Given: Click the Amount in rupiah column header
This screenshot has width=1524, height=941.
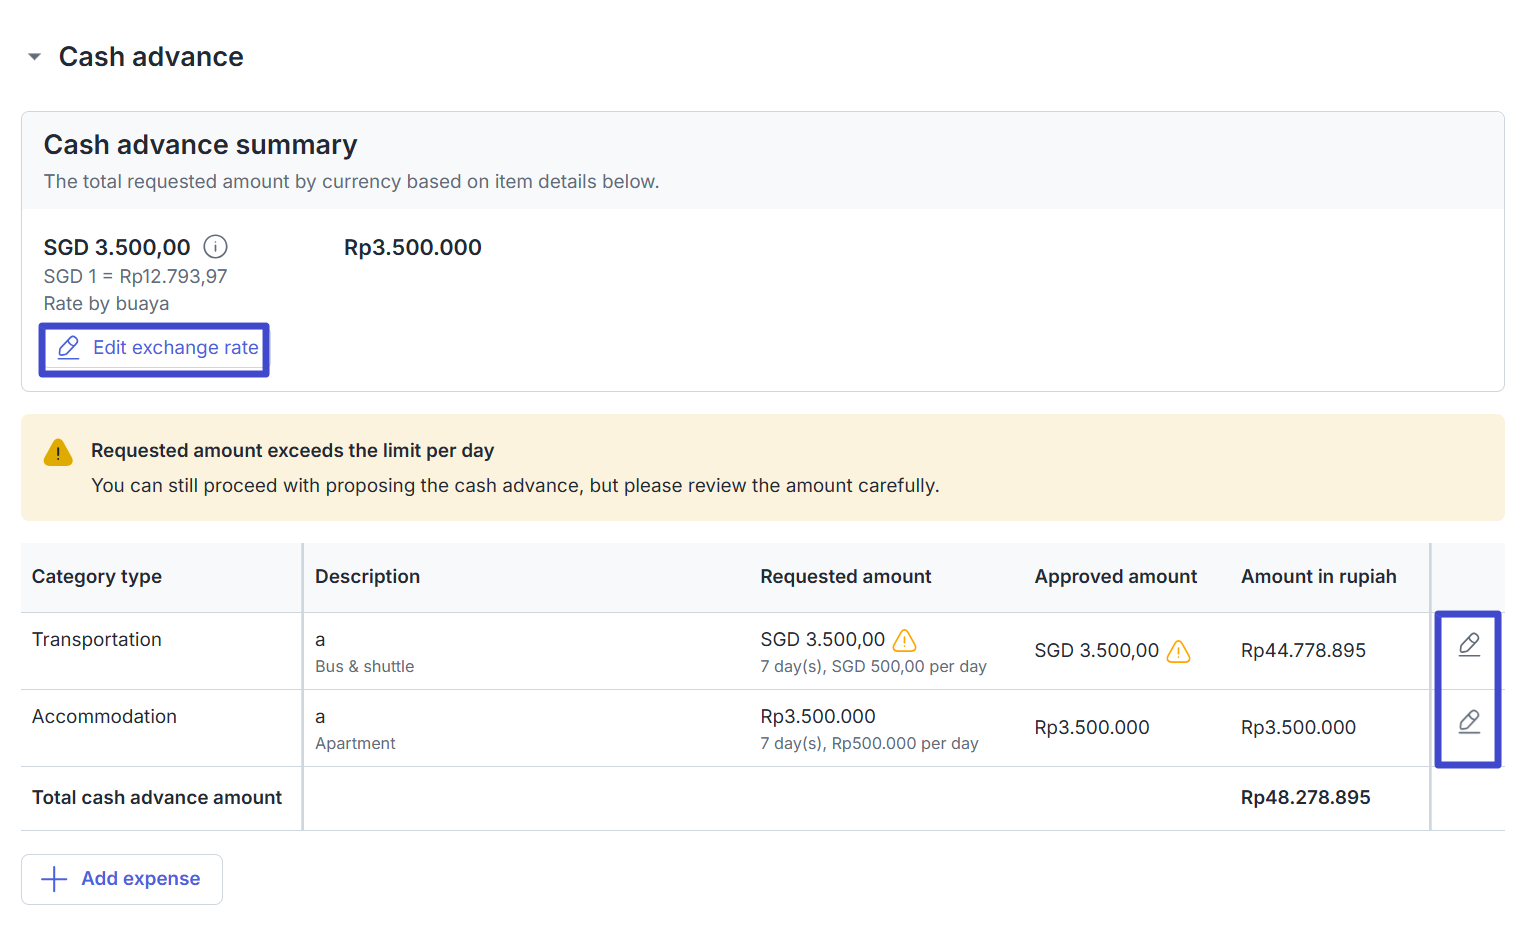Looking at the screenshot, I should tap(1318, 577).
